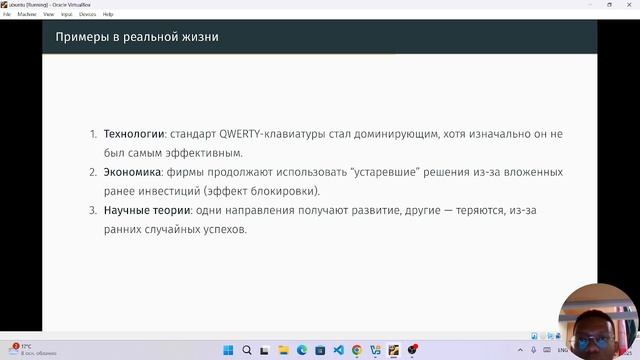Click the Windows Start button
640x360 pixels.
pyautogui.click(x=229, y=350)
